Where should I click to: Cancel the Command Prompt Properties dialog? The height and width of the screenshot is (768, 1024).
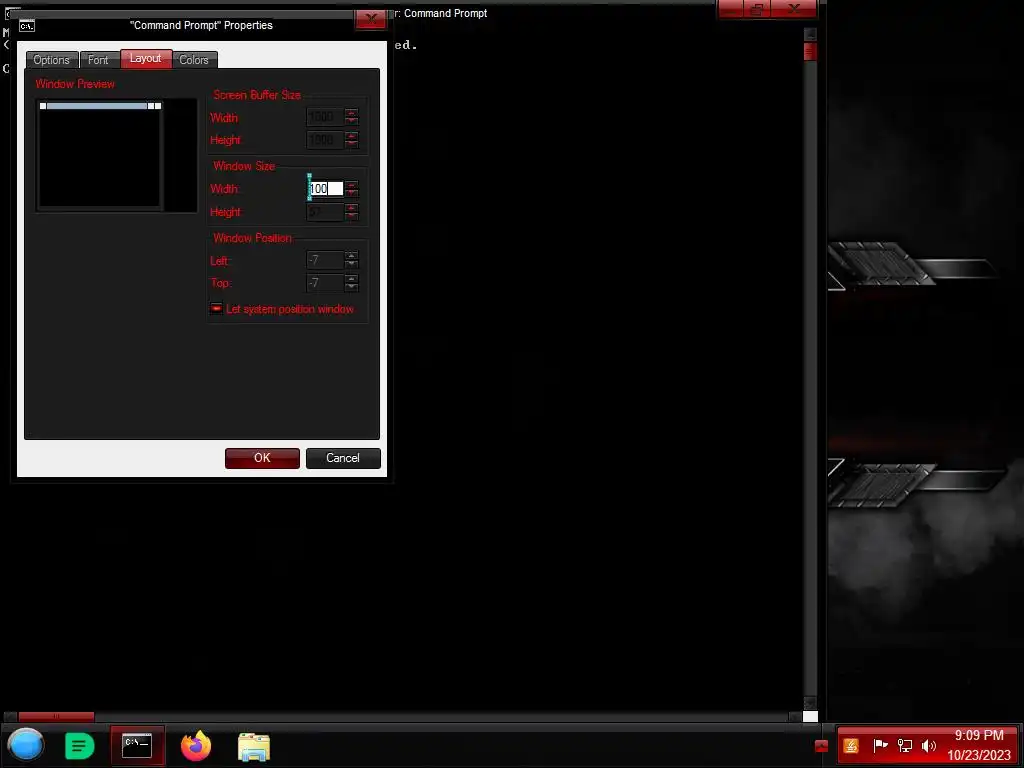pyautogui.click(x=343, y=458)
